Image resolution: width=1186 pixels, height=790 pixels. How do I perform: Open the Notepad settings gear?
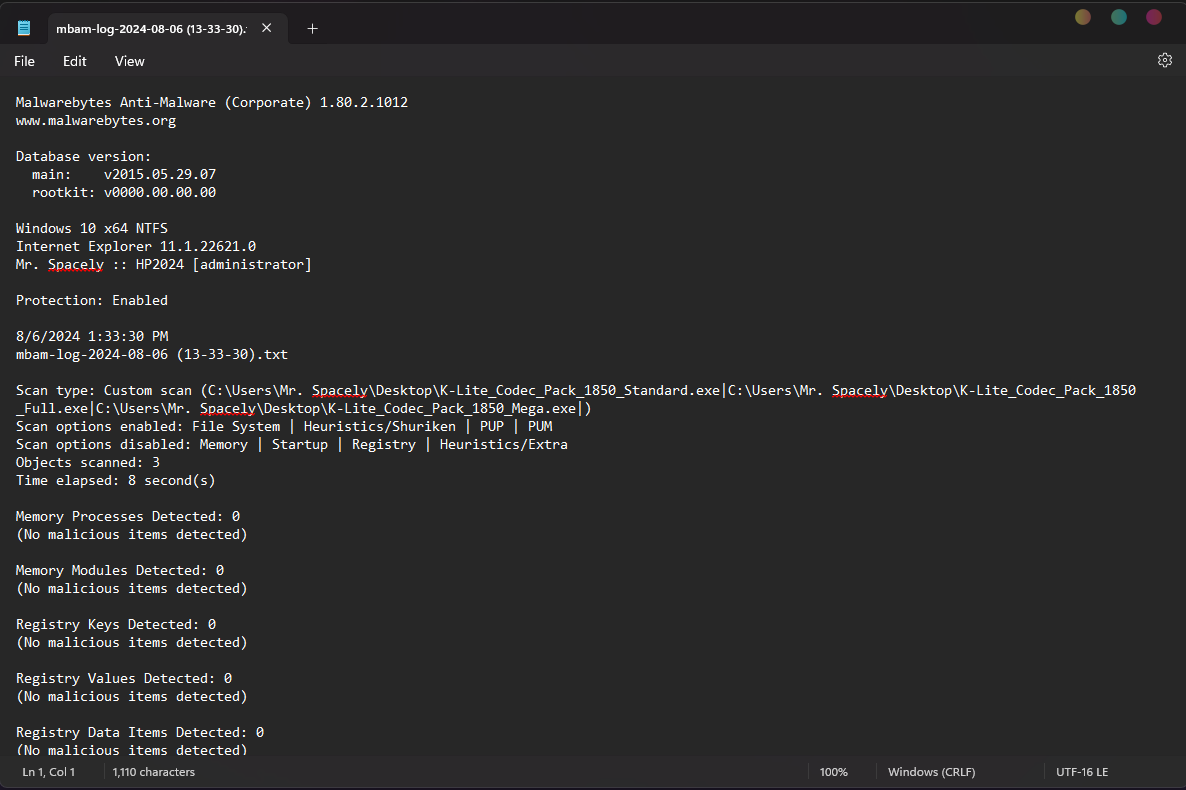point(1164,61)
